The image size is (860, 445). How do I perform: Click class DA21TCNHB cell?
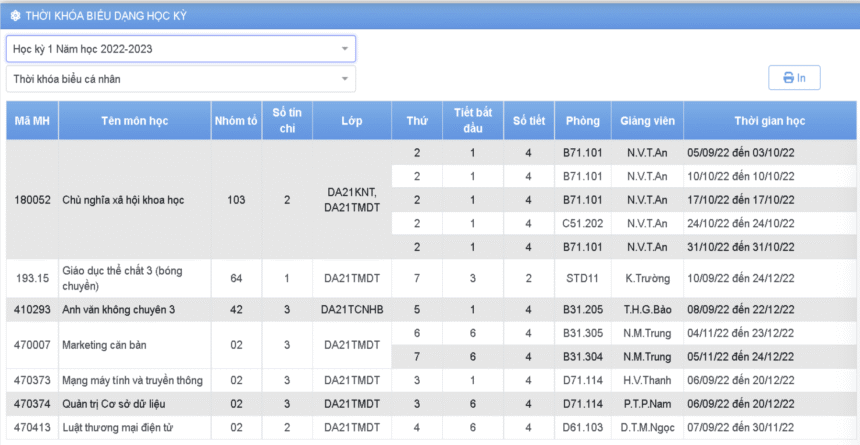[351, 310]
